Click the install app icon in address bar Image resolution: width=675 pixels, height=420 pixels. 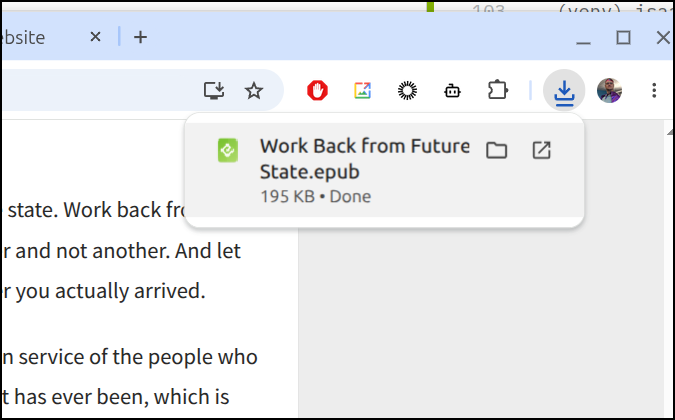click(x=214, y=91)
